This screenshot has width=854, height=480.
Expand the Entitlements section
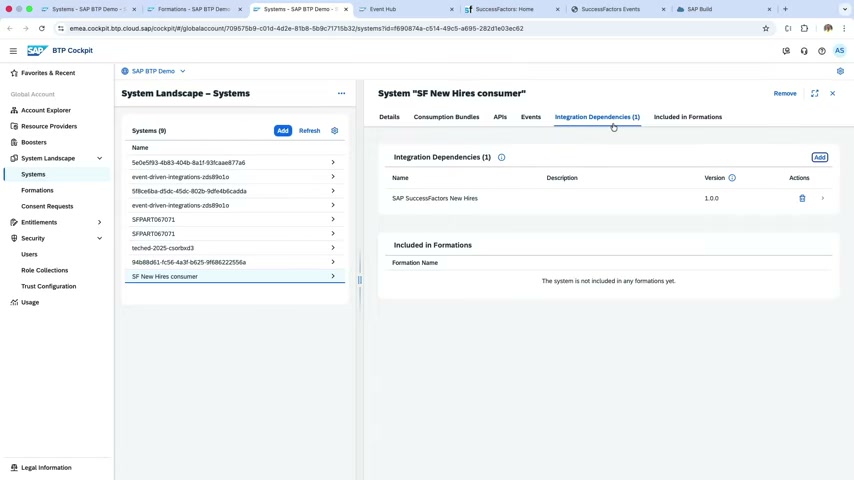click(100, 222)
